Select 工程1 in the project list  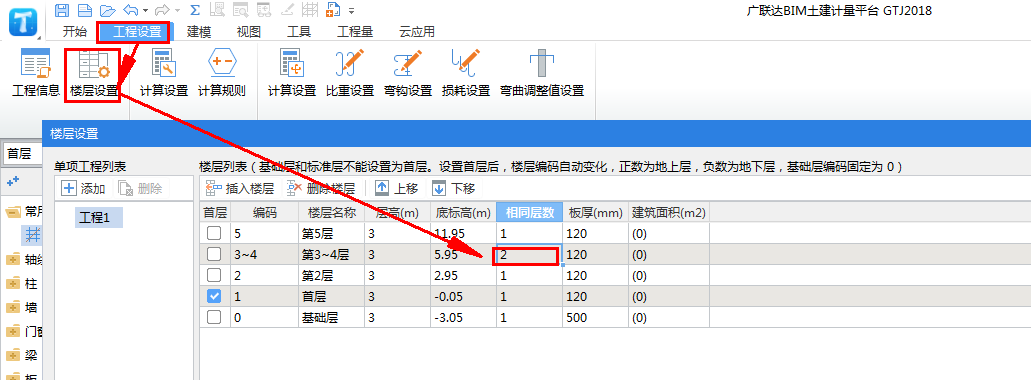[98, 218]
